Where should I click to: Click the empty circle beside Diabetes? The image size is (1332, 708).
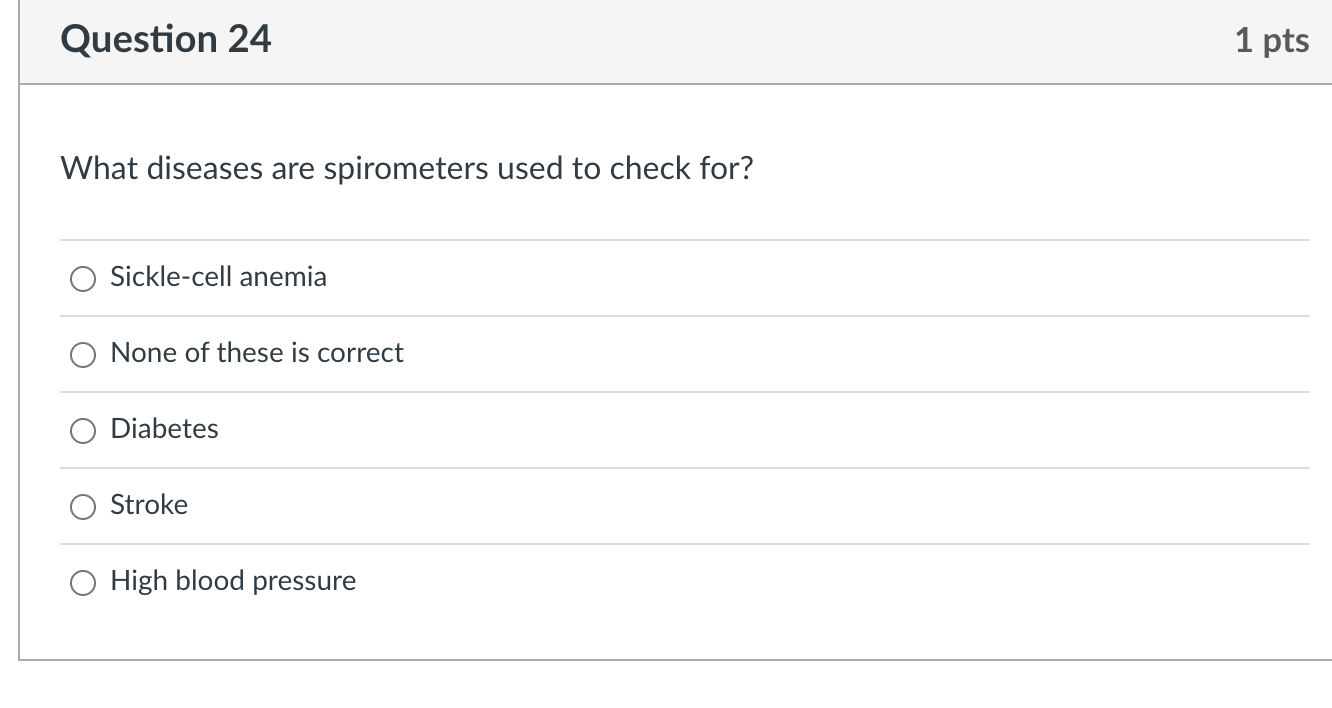coord(83,431)
